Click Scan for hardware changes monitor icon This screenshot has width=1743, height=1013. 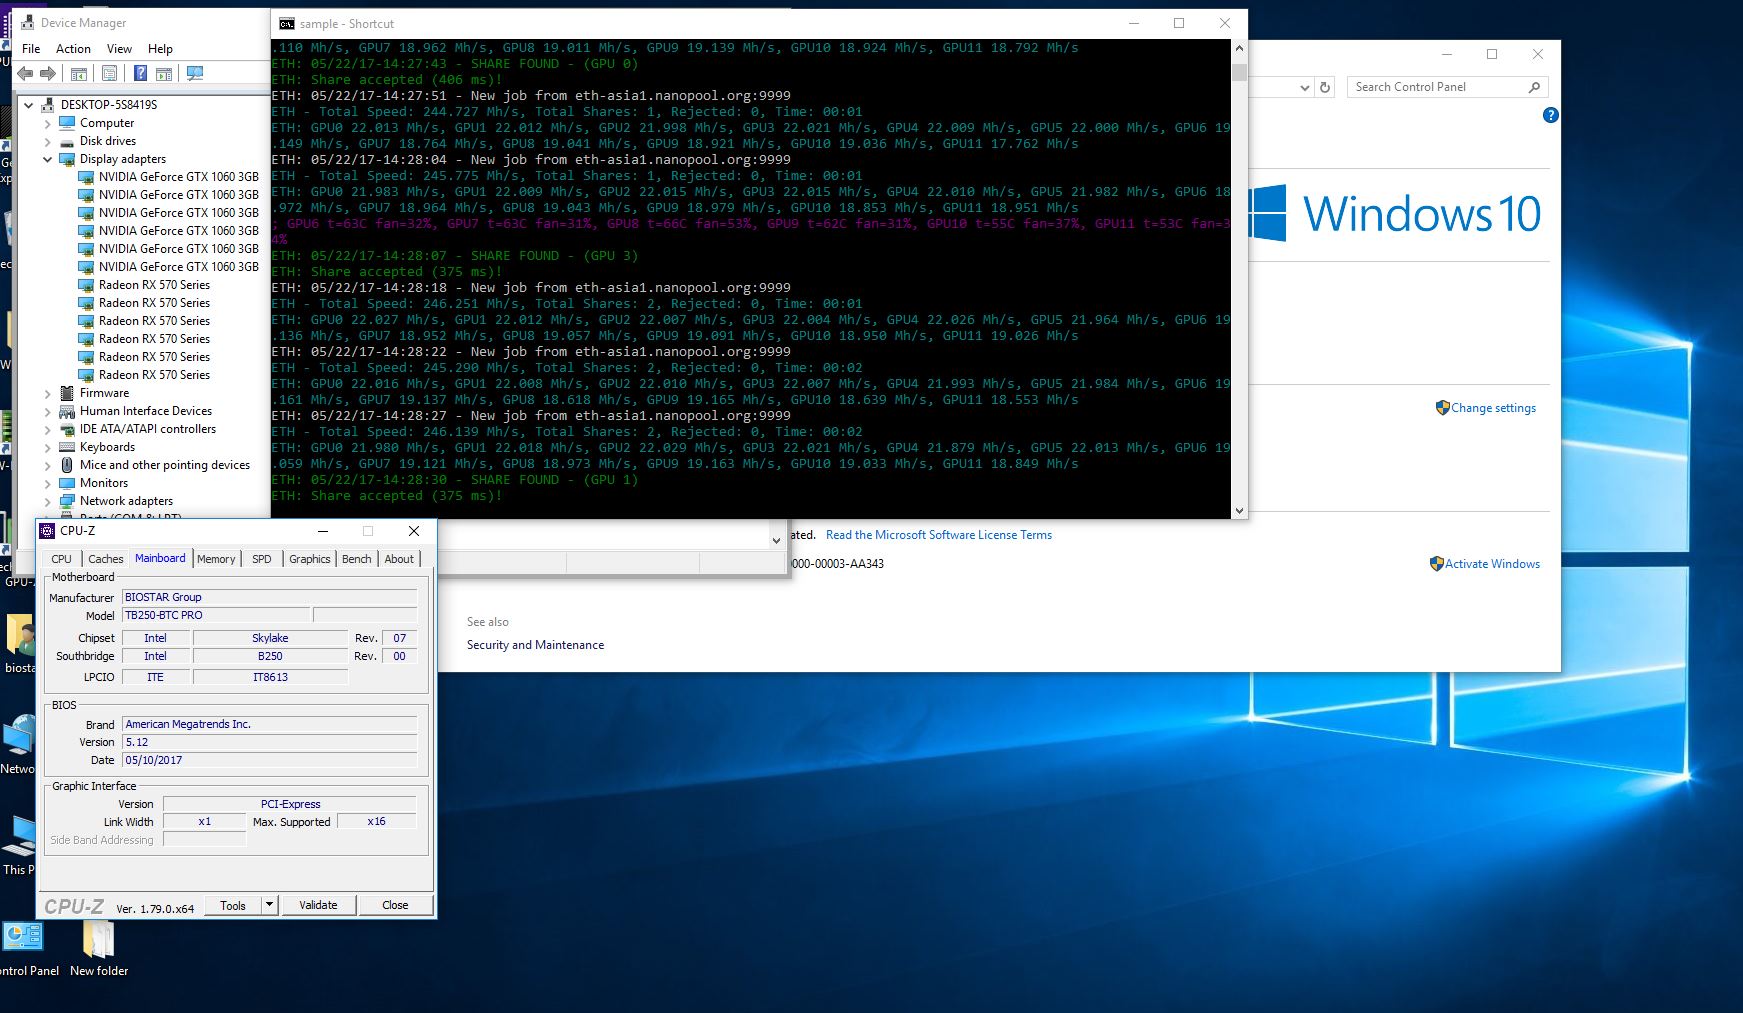[x=195, y=73]
